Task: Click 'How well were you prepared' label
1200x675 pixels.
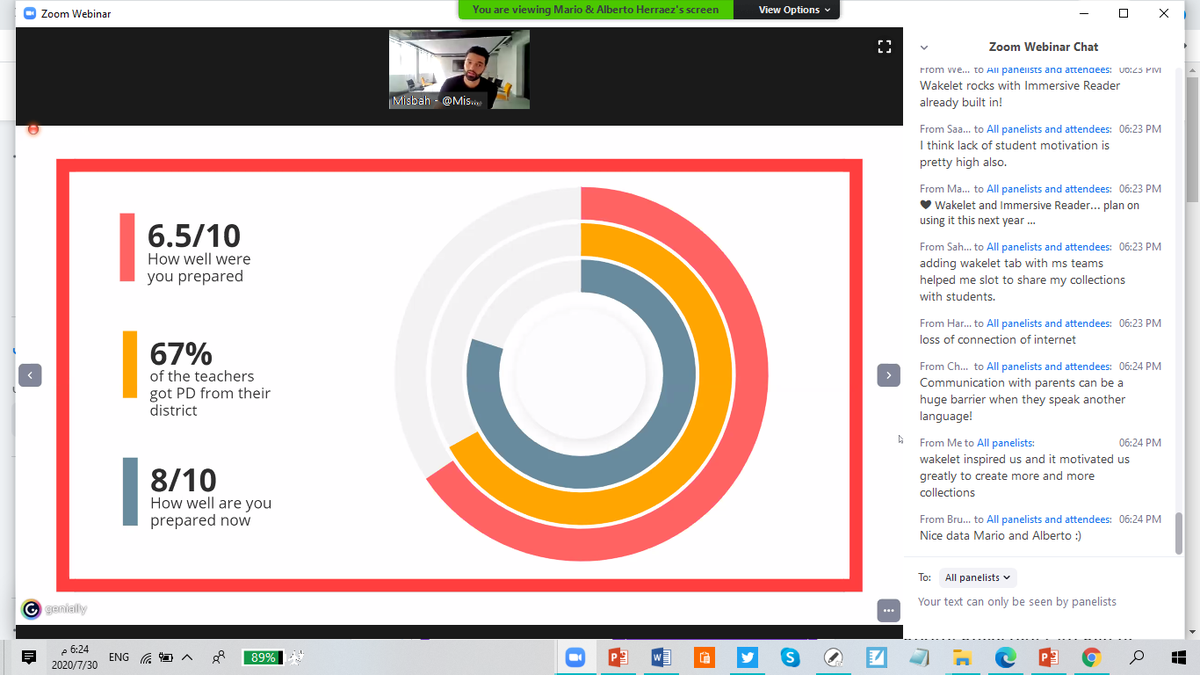Action: tap(199, 267)
